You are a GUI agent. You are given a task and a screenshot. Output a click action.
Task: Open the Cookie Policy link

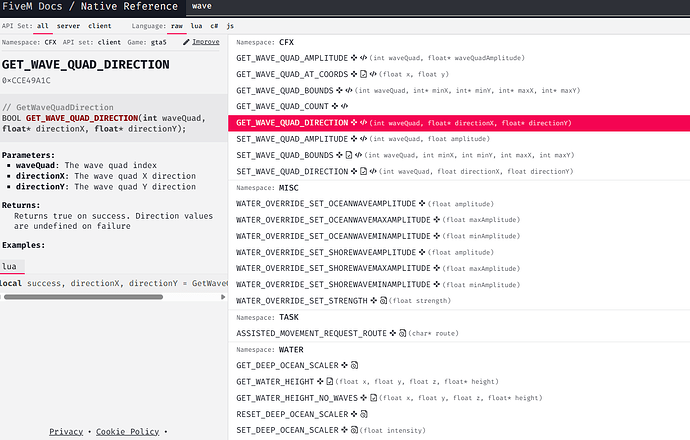coord(128,432)
